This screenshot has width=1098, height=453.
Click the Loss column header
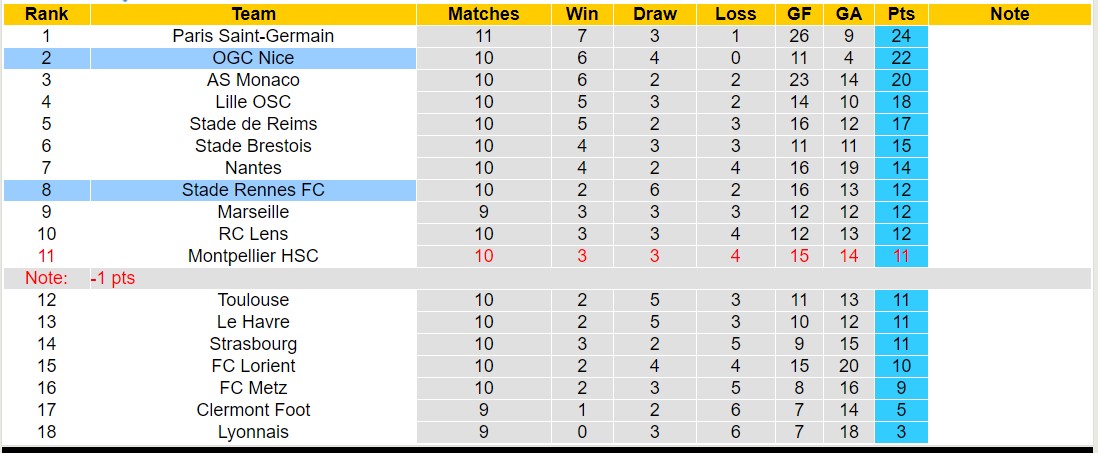(735, 14)
